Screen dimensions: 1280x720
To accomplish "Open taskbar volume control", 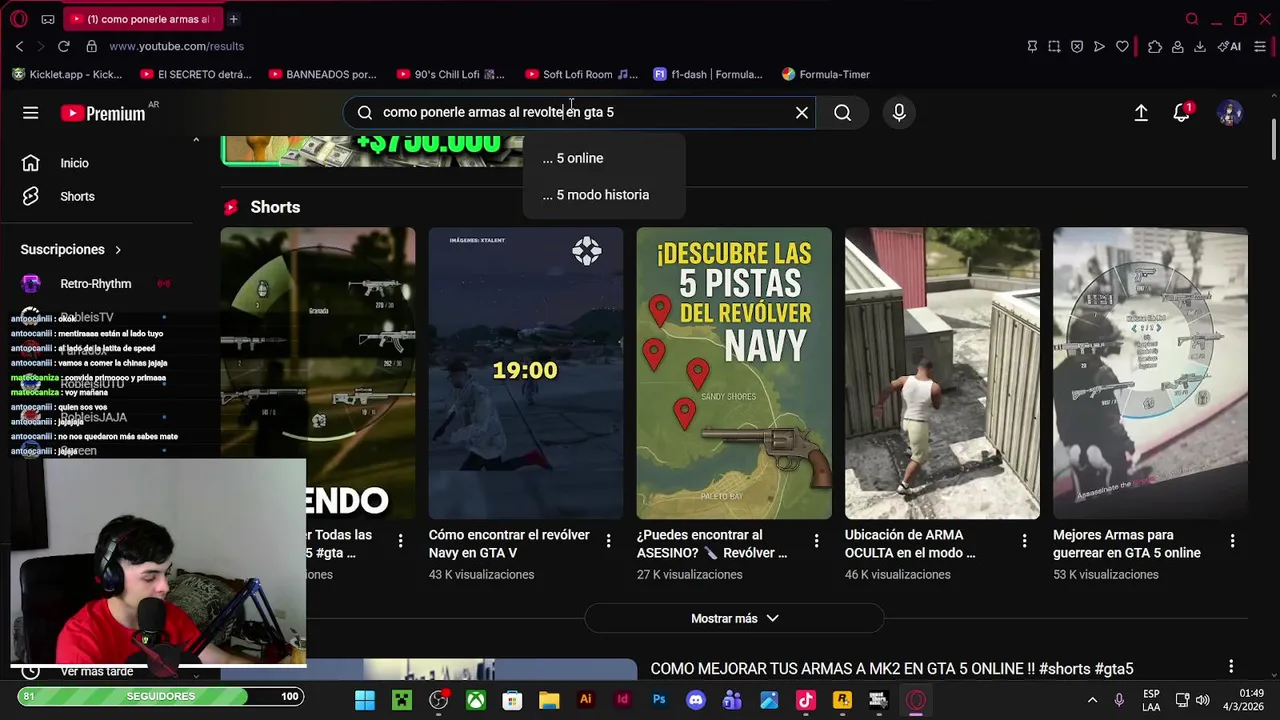I will (1202, 700).
